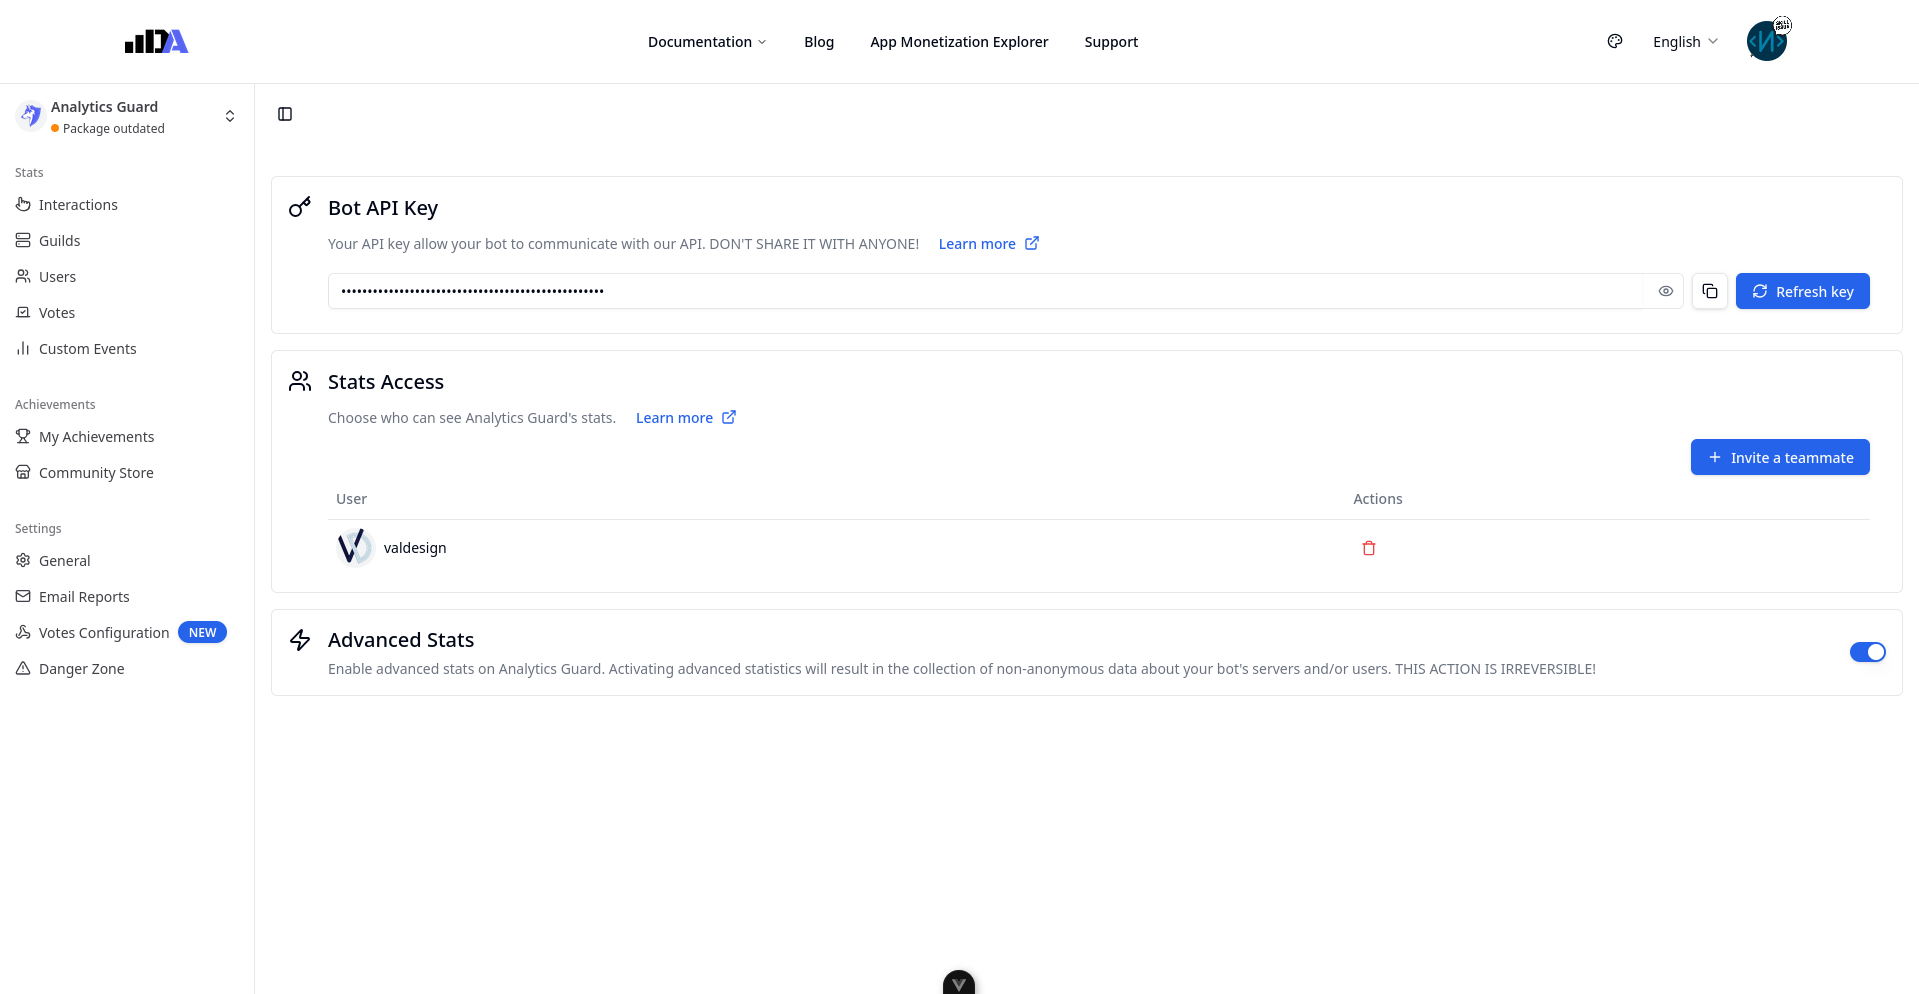Go to App Monetization Explorer
Screen dimensions: 1919x994
(958, 42)
